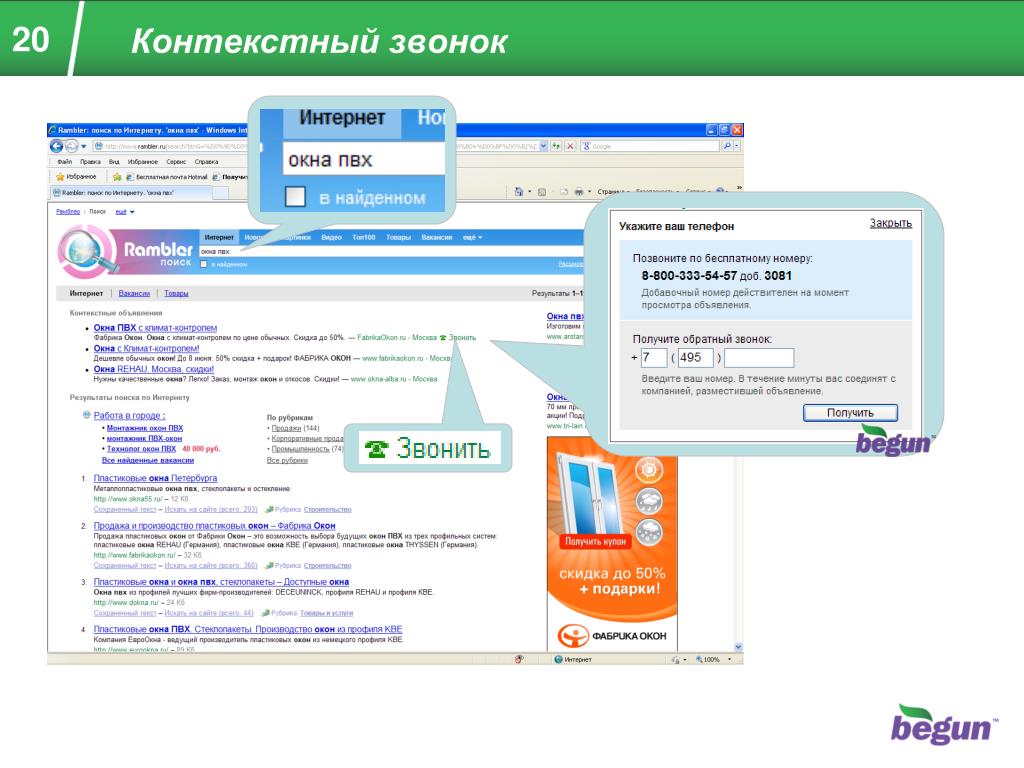Click the Rambler поиск logo
Viewport: 1024px width, 768px height.
point(127,253)
